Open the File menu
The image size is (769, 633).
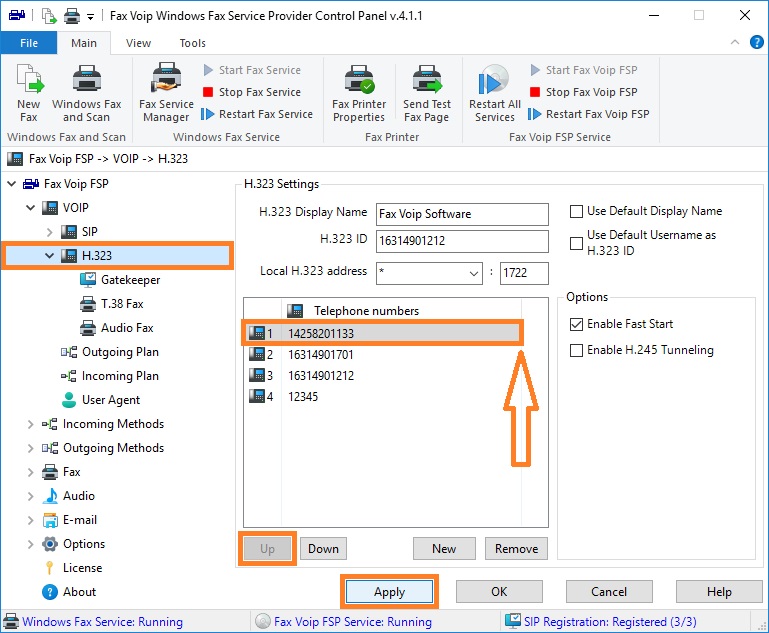coord(29,43)
